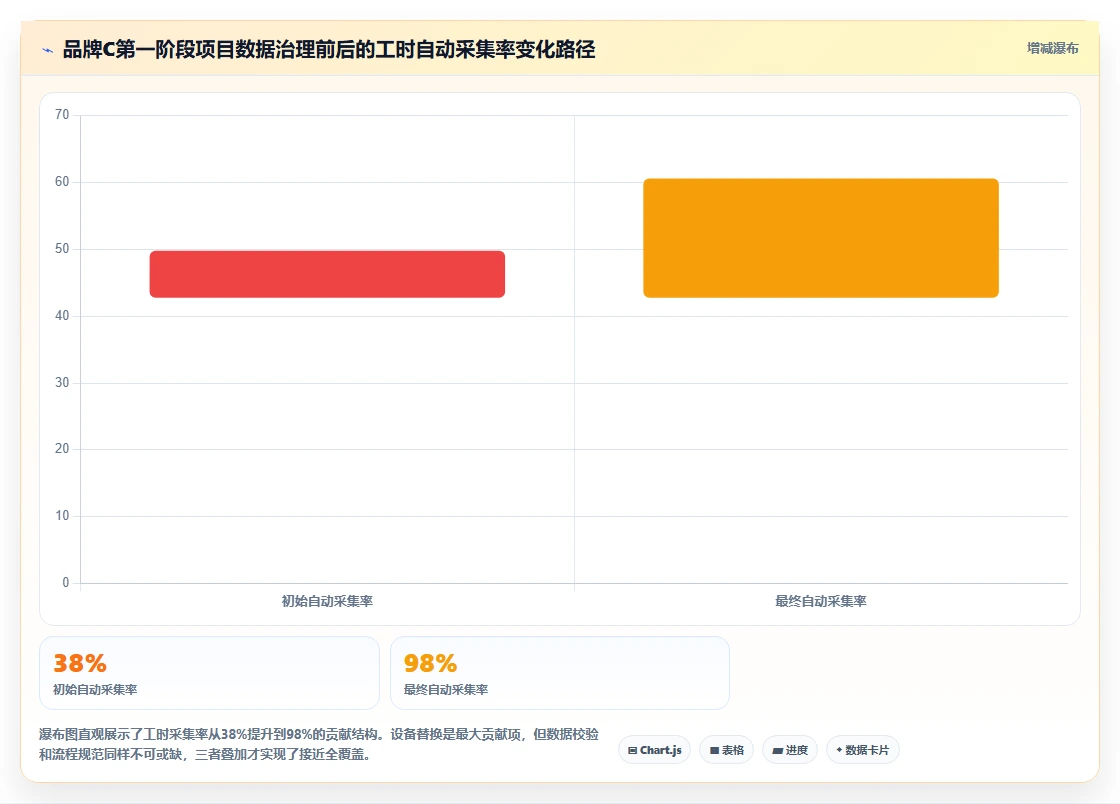Click the 增减瀑布 label in header

click(1052, 49)
